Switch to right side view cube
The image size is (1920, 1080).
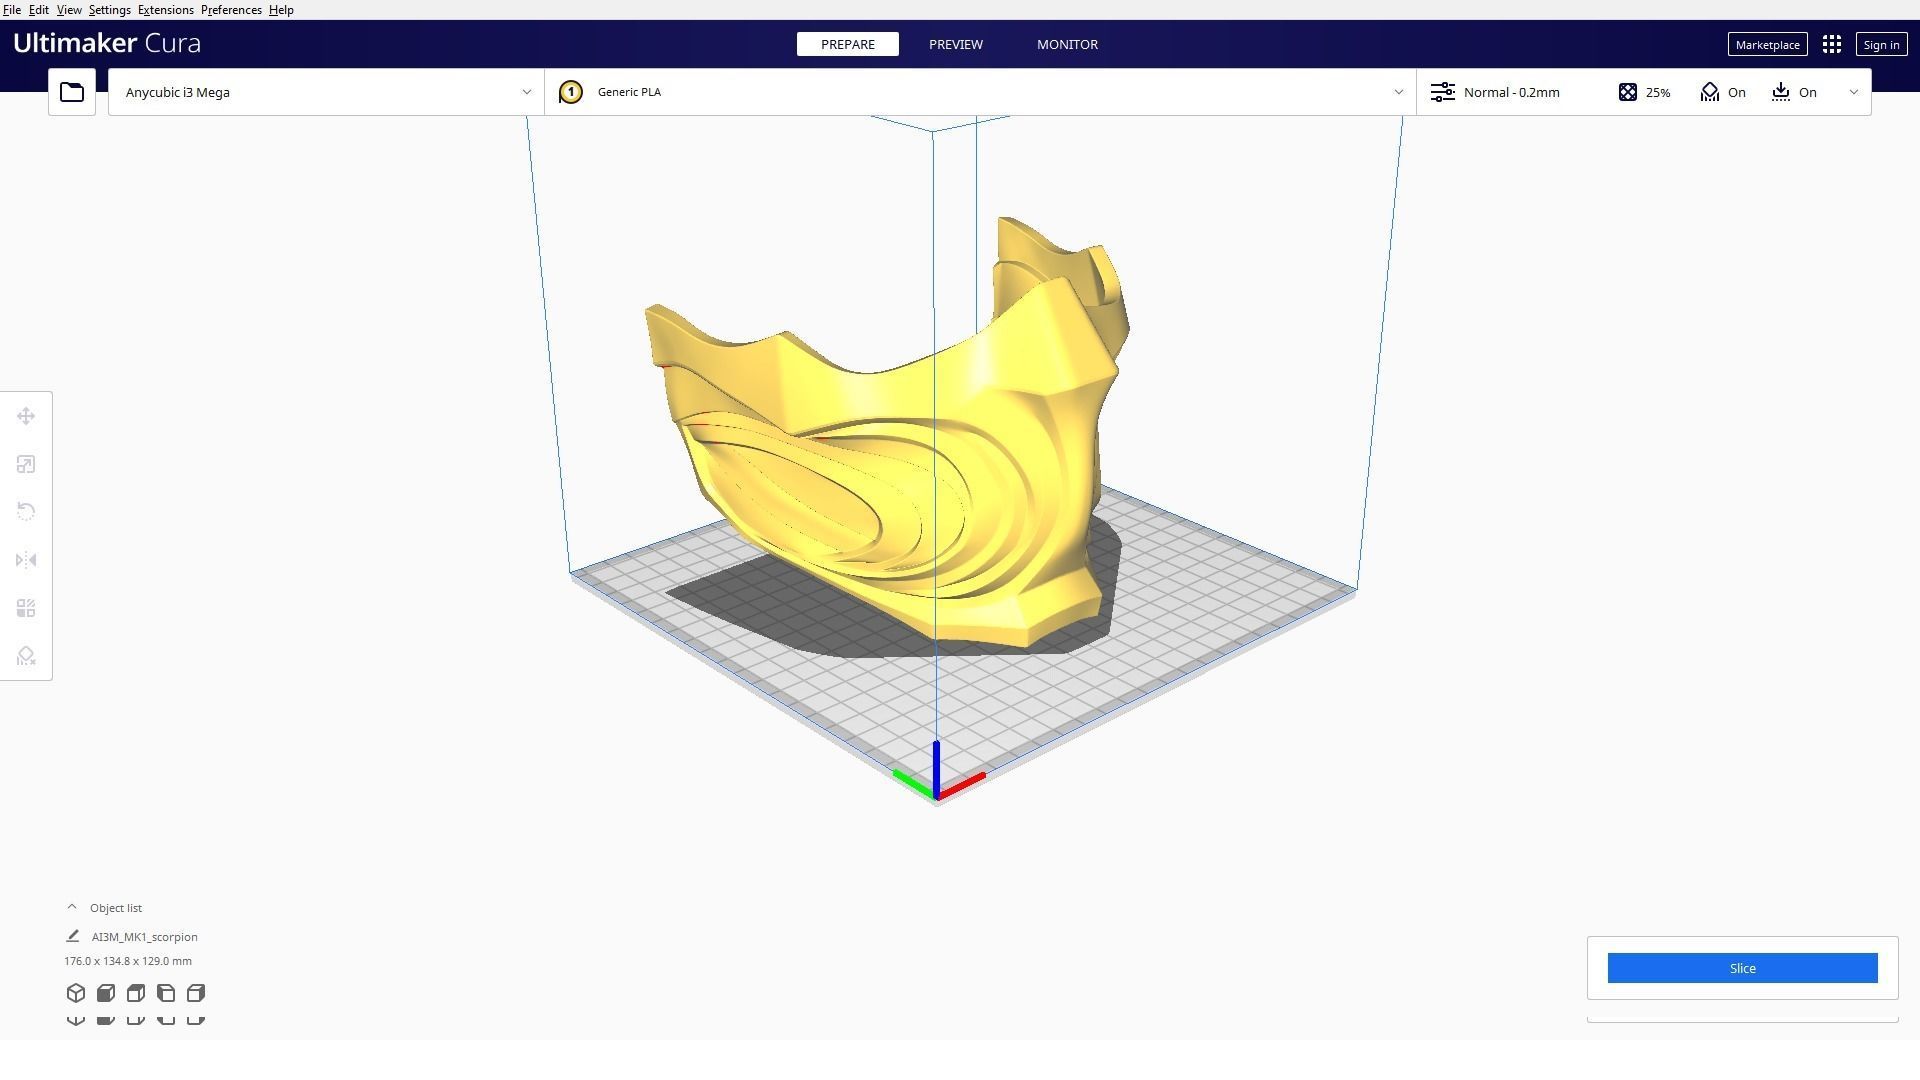point(196,993)
